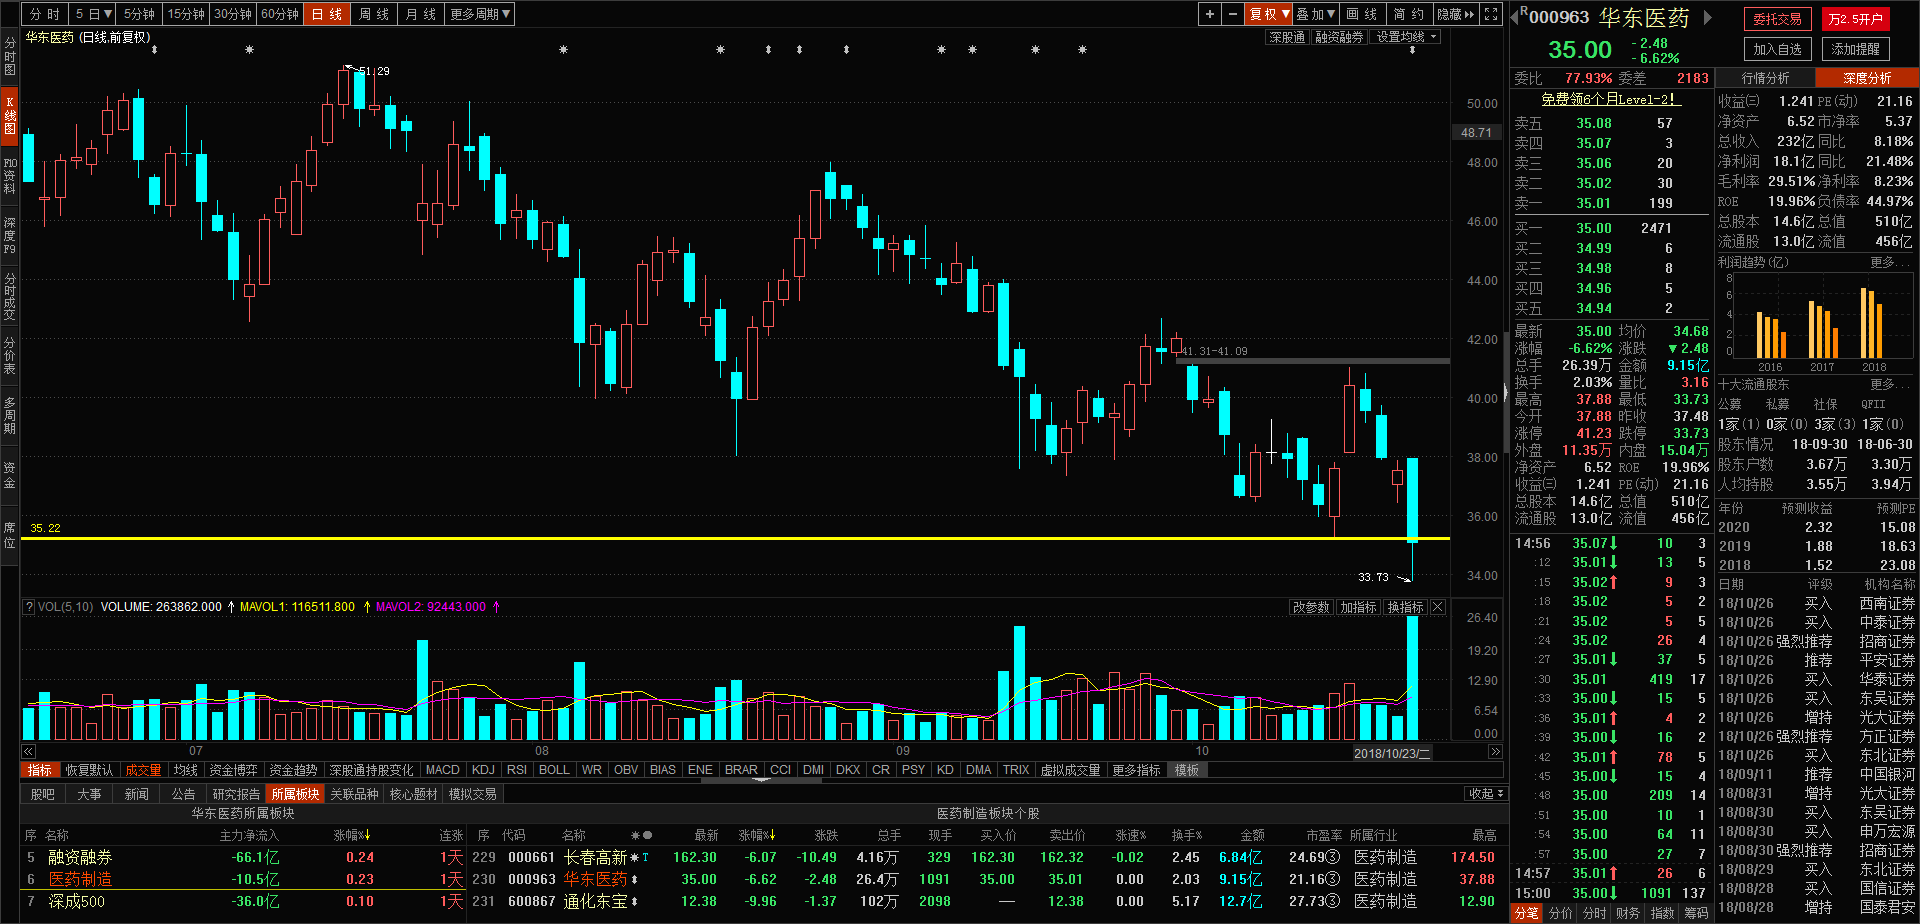Open 分价表 sidebar item
This screenshot has width=1920, height=924.
coord(9,355)
